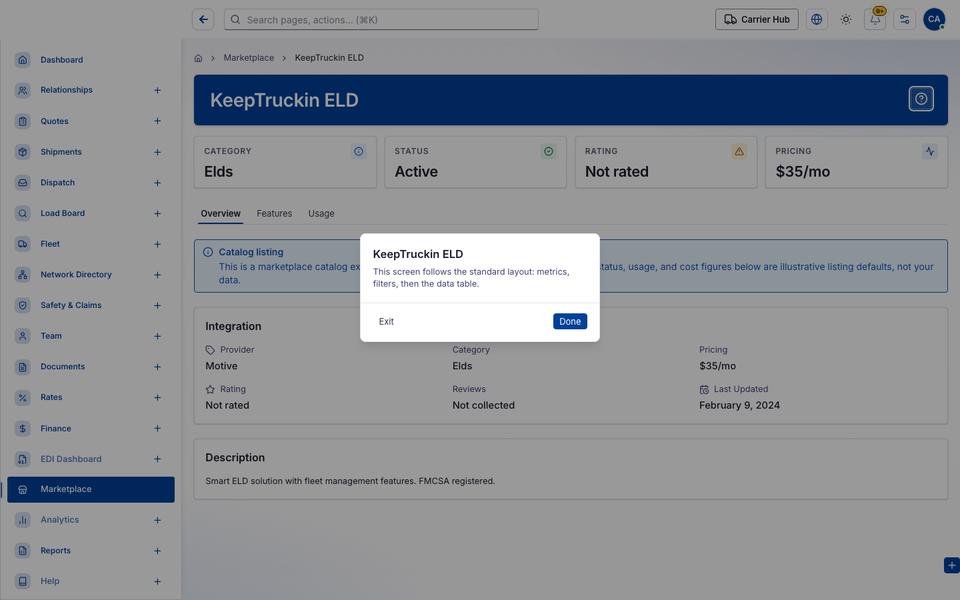Click the Team sidebar item

point(51,336)
